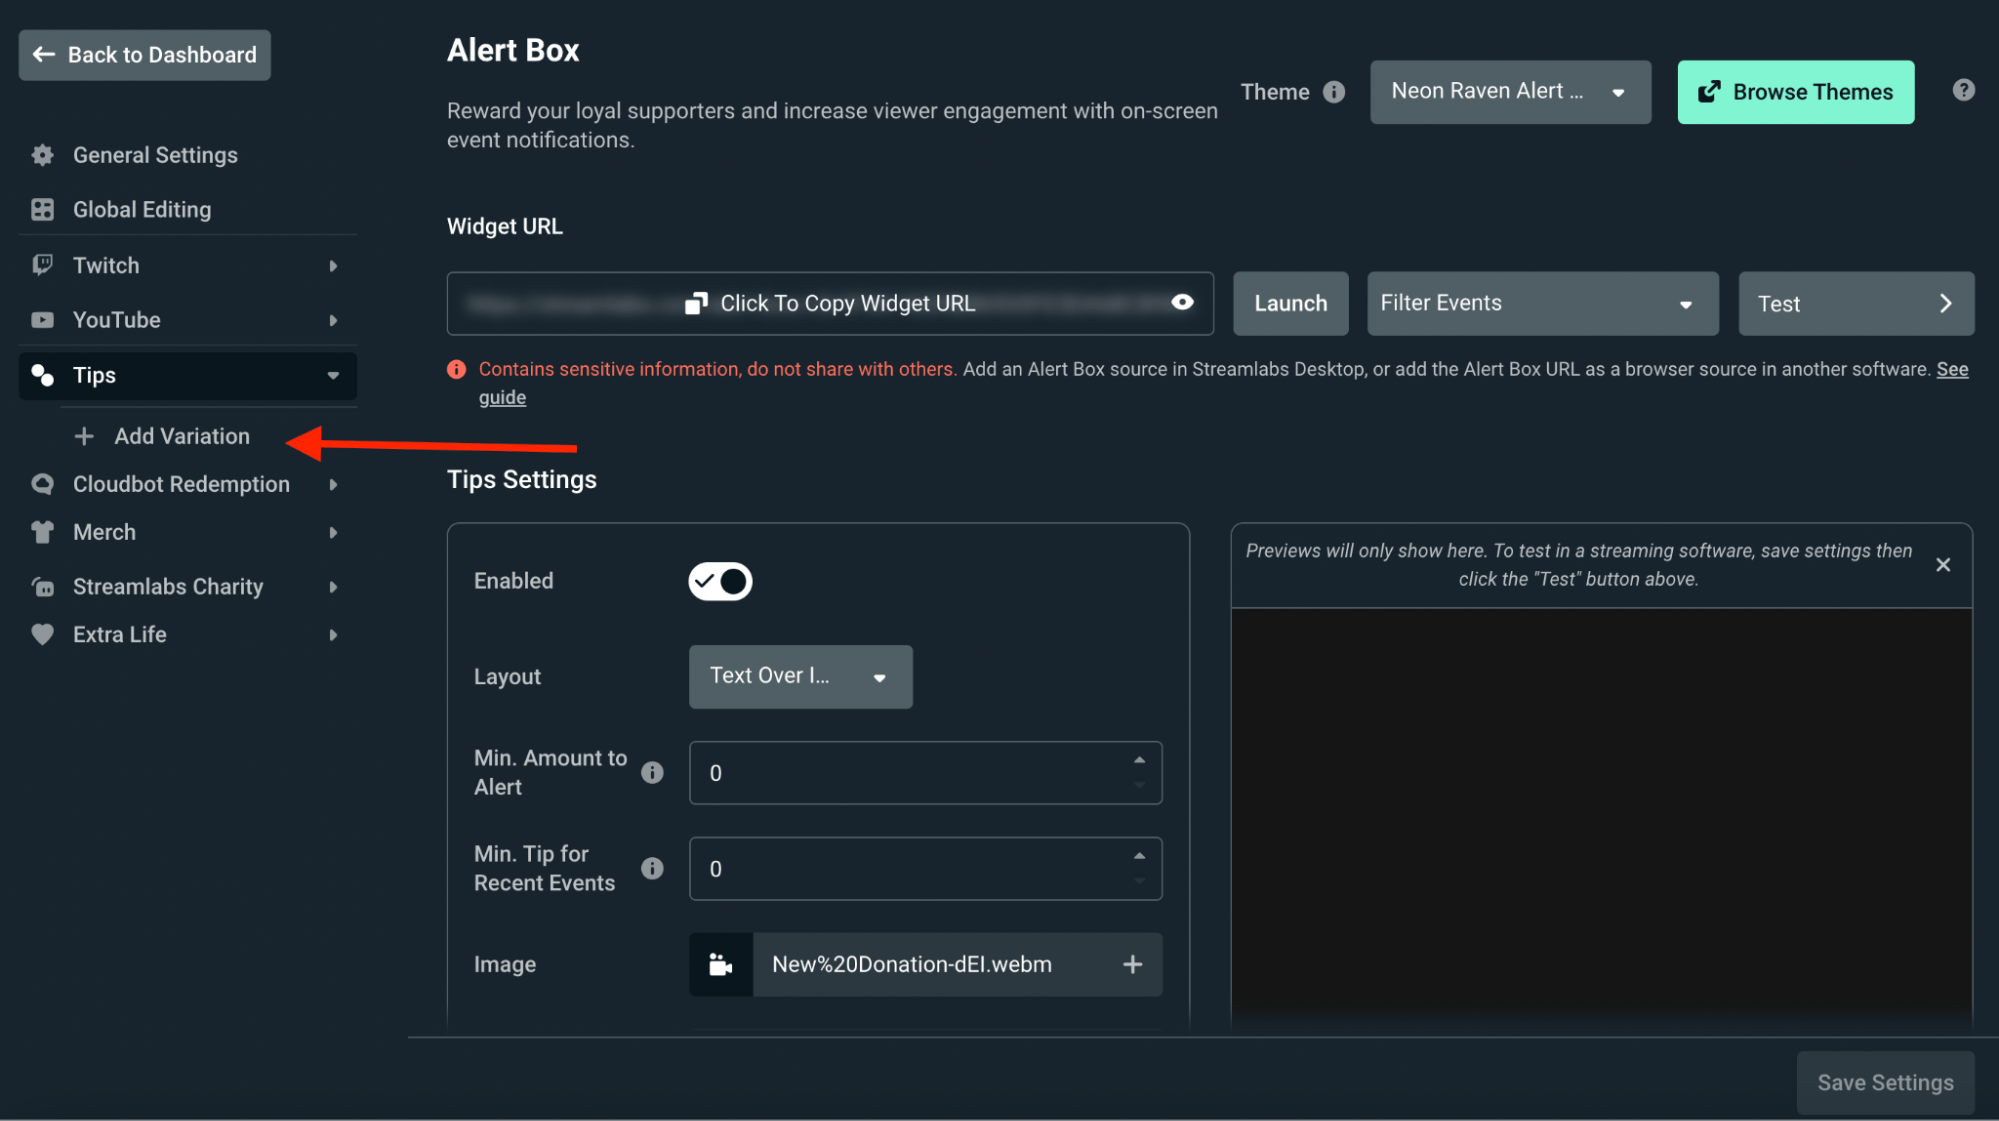Open help via the question mark icon
Screen dimensions: 1999x1121
(1963, 90)
